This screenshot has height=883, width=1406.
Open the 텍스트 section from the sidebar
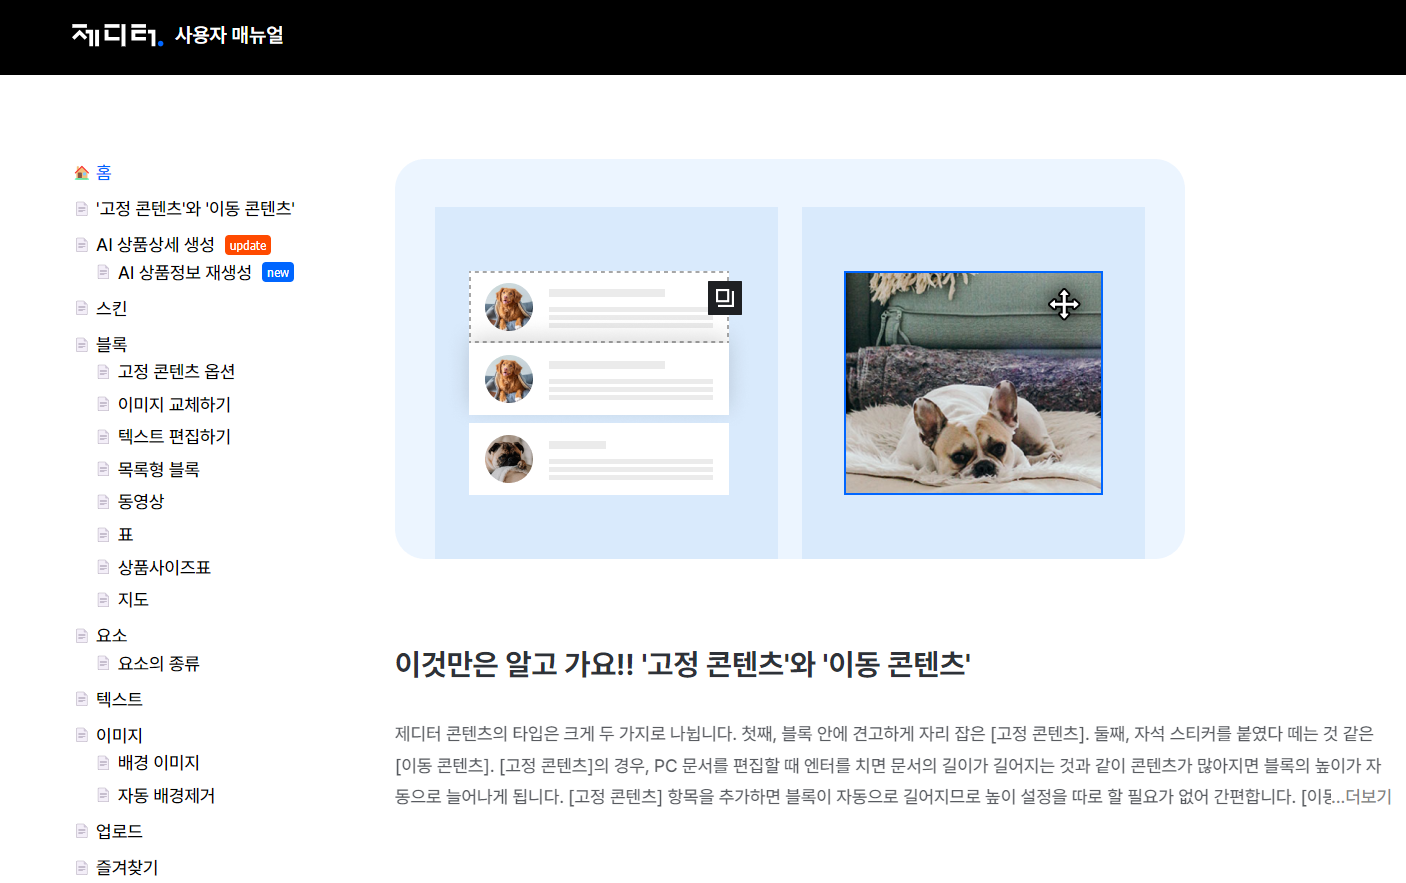pyautogui.click(x=119, y=699)
